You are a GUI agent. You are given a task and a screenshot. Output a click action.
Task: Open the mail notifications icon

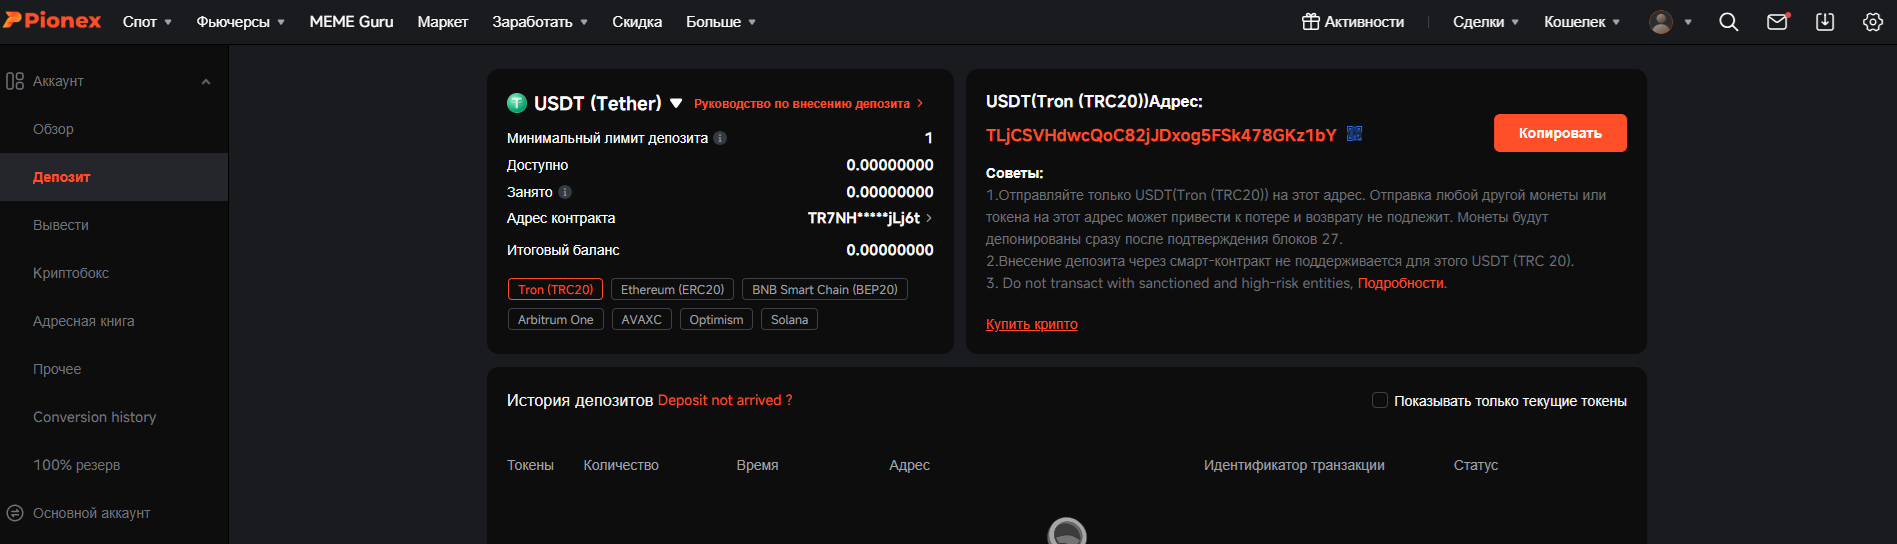[1777, 22]
